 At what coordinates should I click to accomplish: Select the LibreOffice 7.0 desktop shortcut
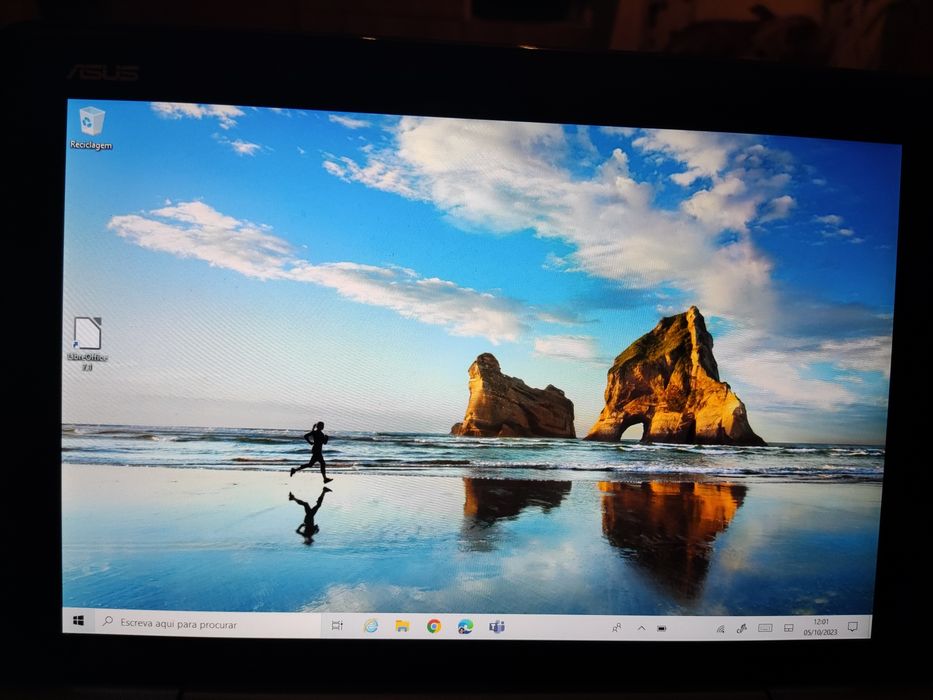[x=87, y=343]
